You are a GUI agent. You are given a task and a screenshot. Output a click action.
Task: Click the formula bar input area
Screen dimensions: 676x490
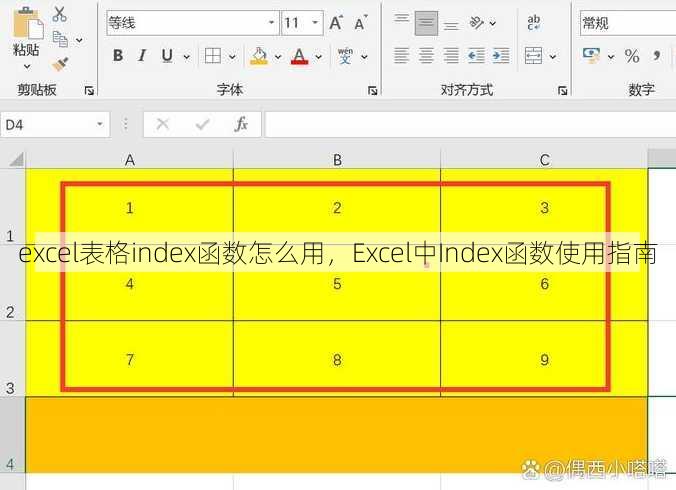pos(470,125)
